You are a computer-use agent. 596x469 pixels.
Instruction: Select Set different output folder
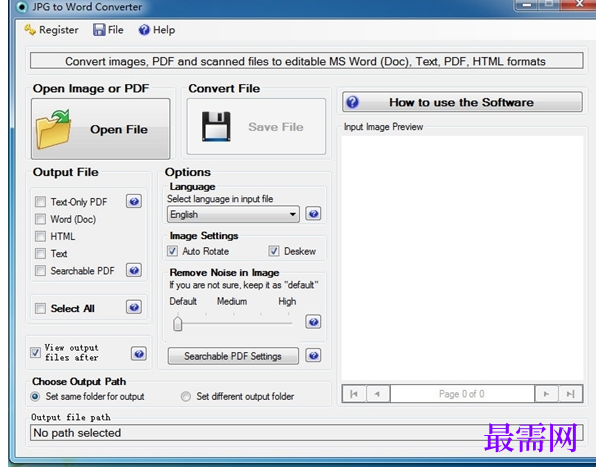coord(186,396)
